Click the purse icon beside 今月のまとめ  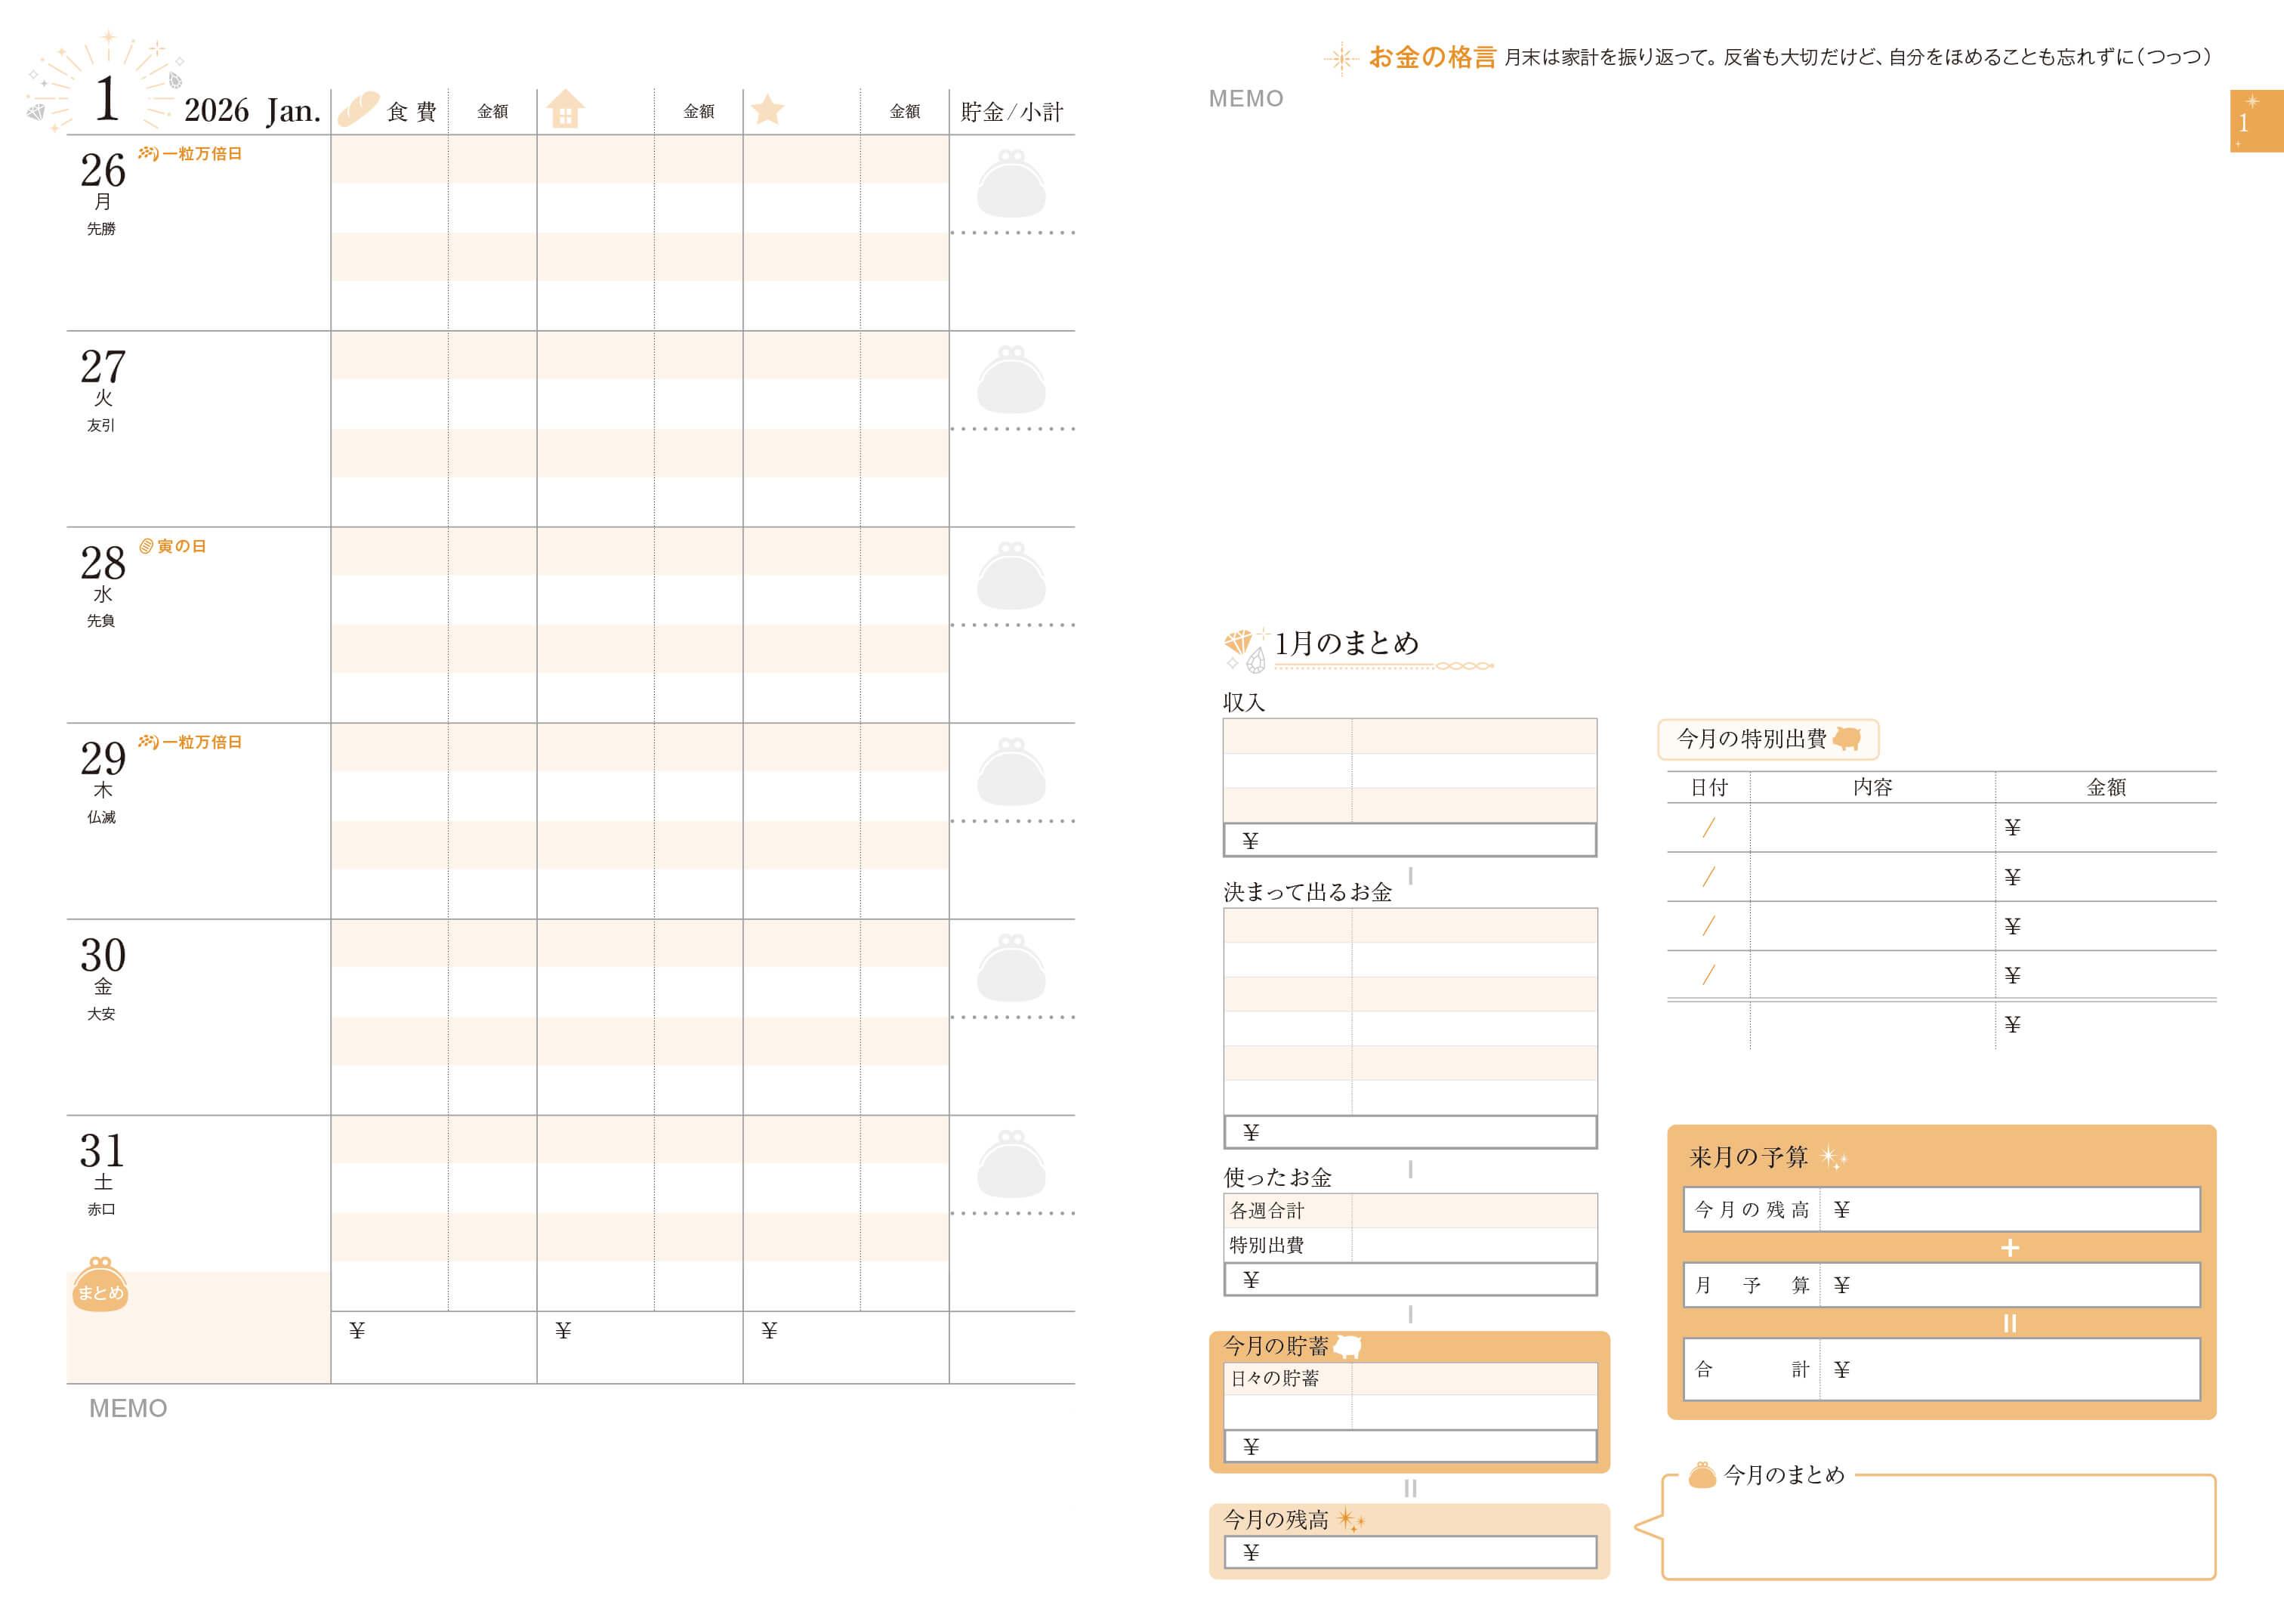(1702, 1475)
